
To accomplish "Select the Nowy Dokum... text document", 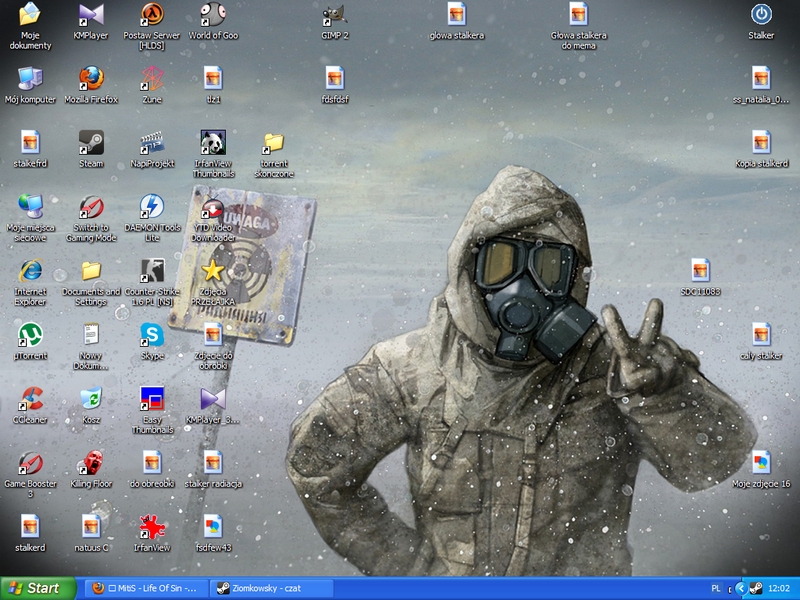I will (91, 335).
